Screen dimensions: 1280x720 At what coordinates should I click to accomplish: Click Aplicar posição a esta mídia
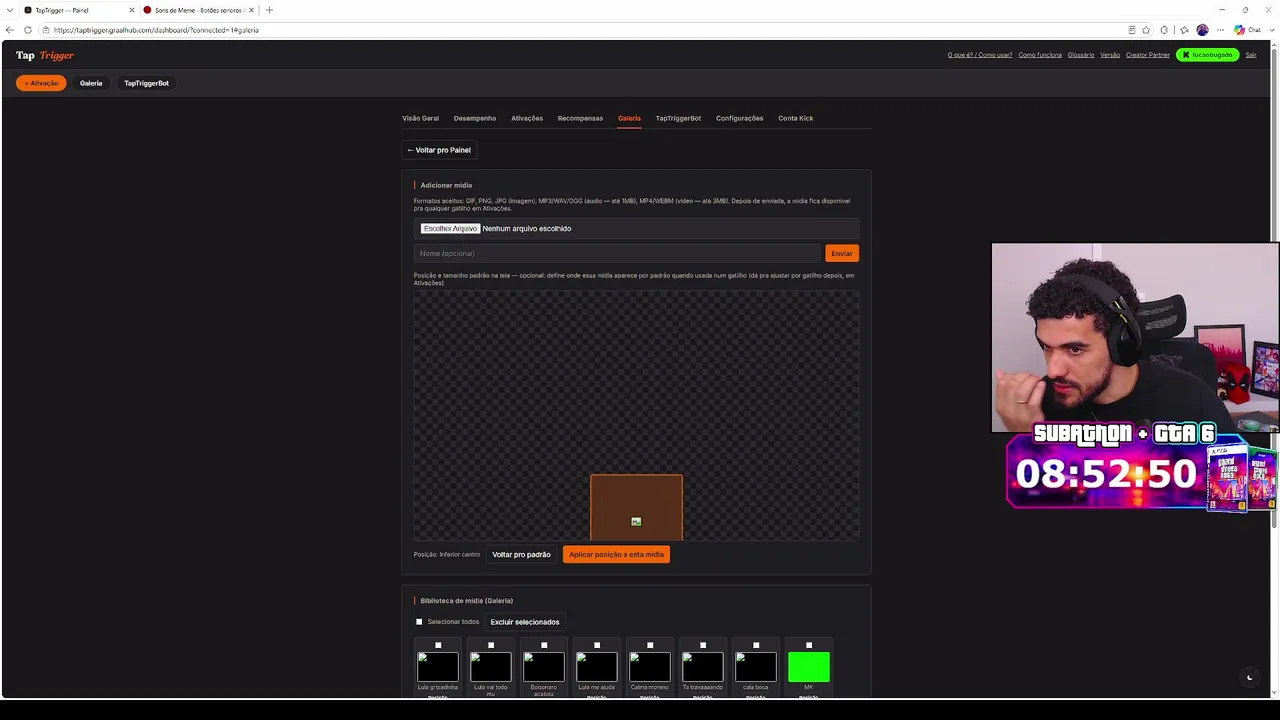[616, 554]
